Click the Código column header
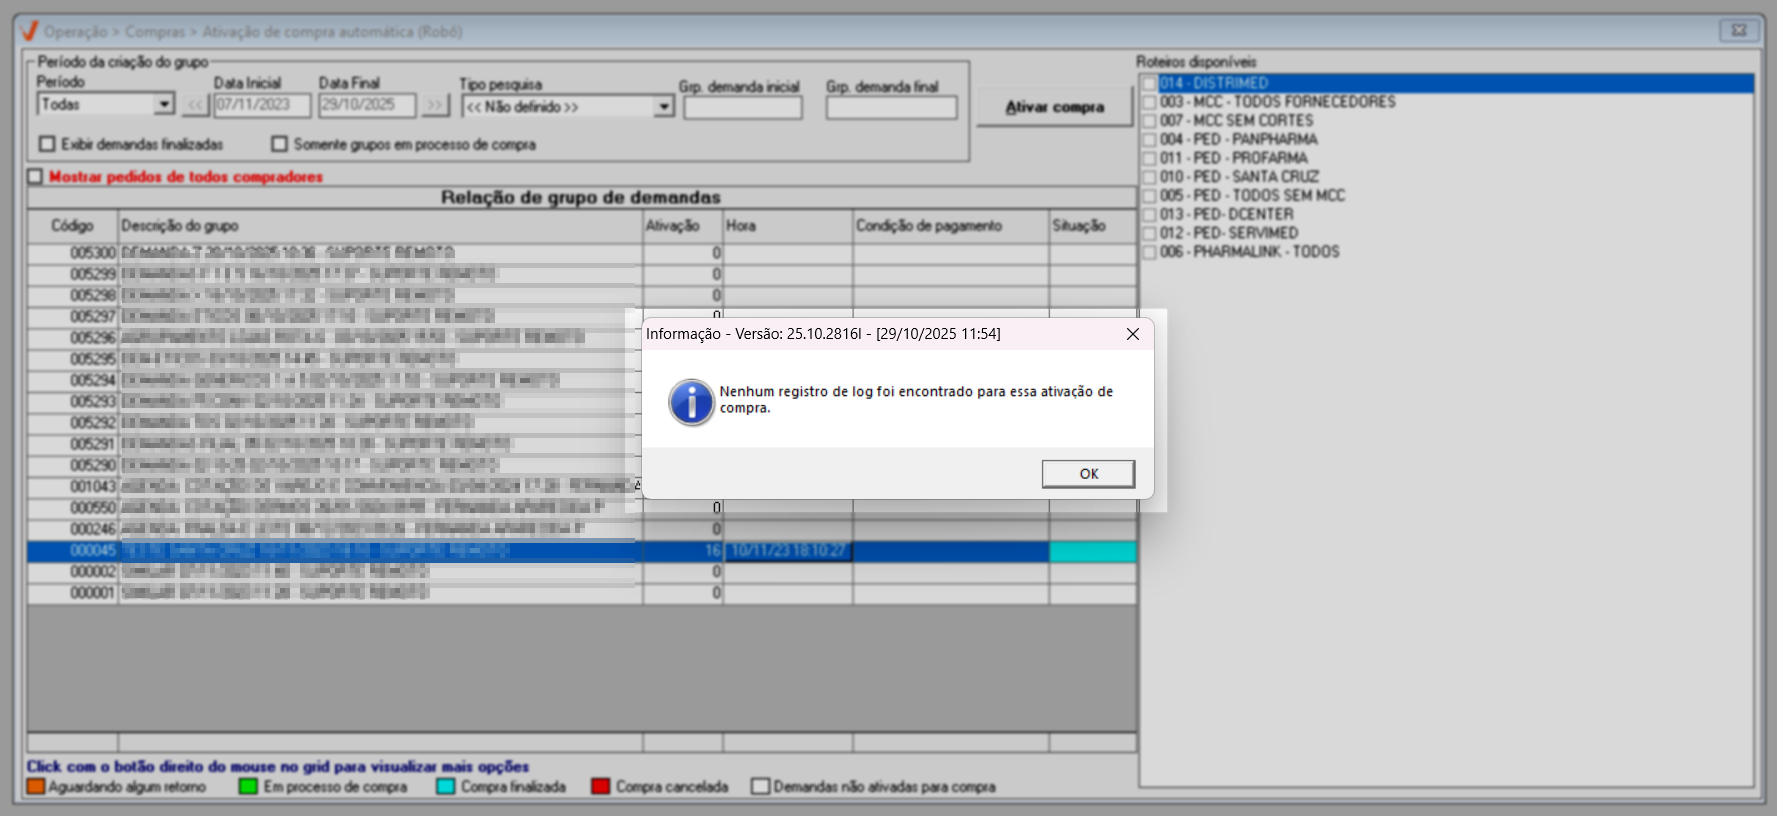1777x816 pixels. click(x=73, y=226)
